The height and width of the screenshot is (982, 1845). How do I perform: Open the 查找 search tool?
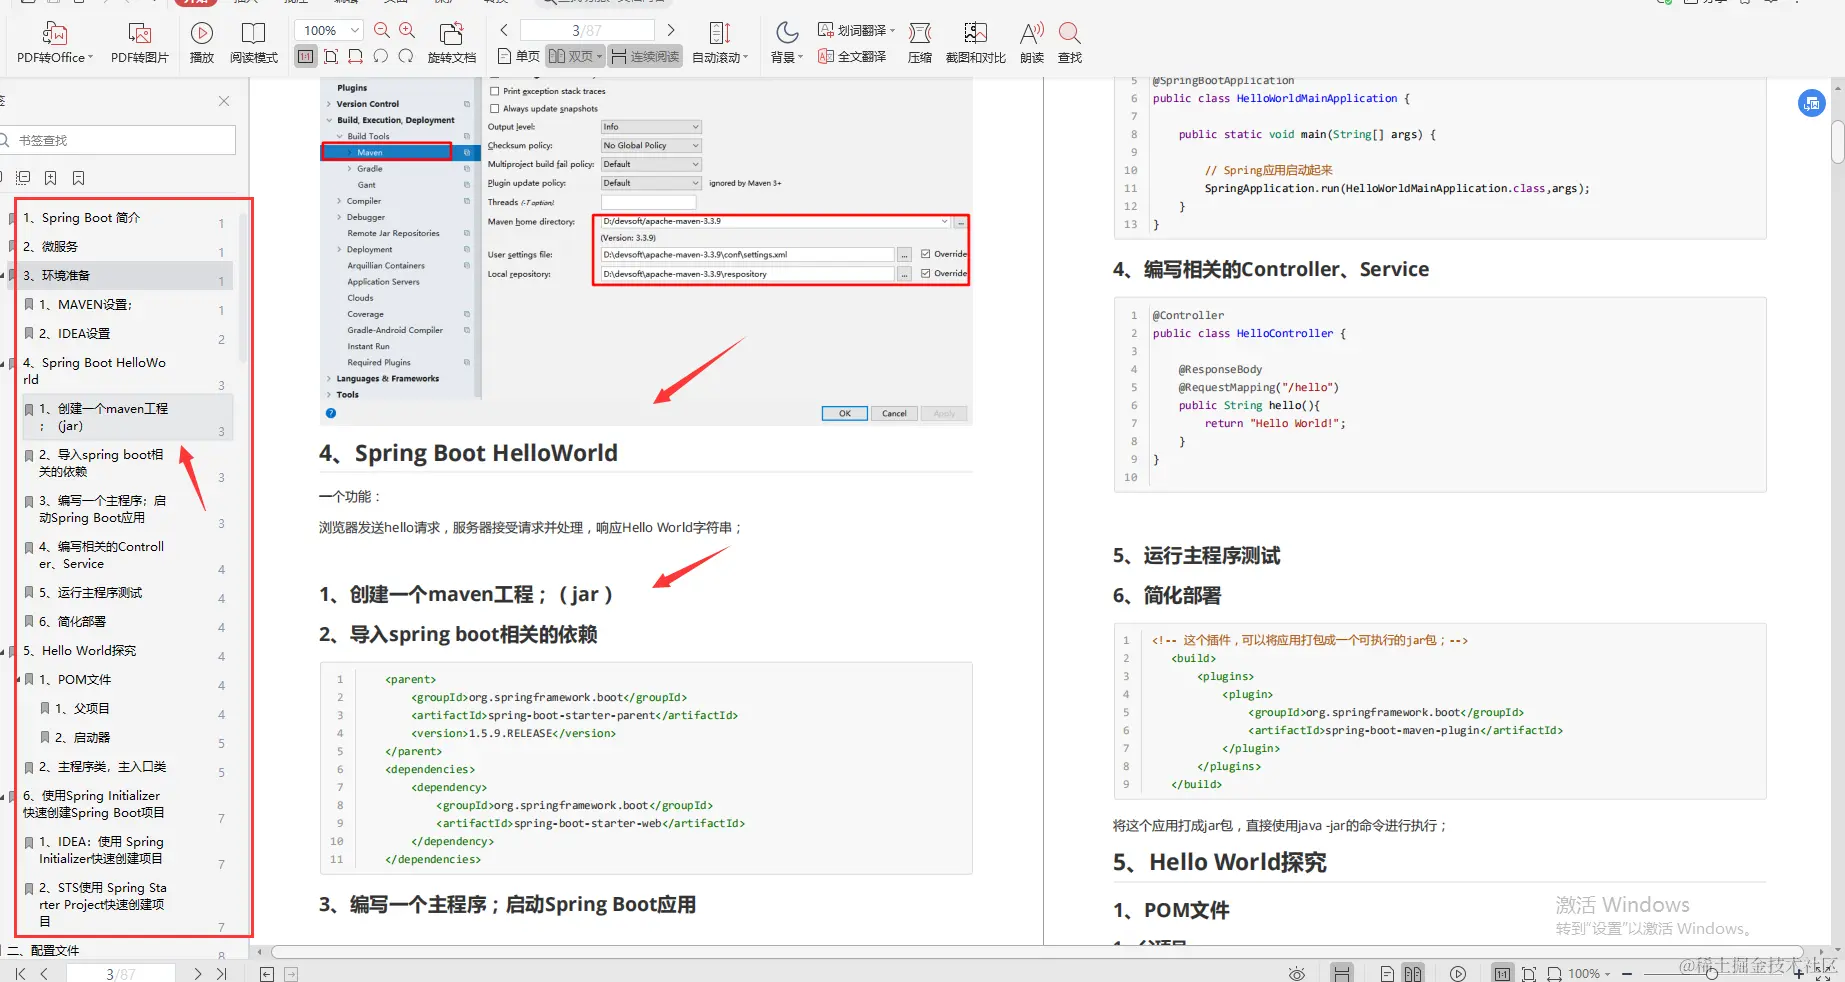pyautogui.click(x=1070, y=43)
